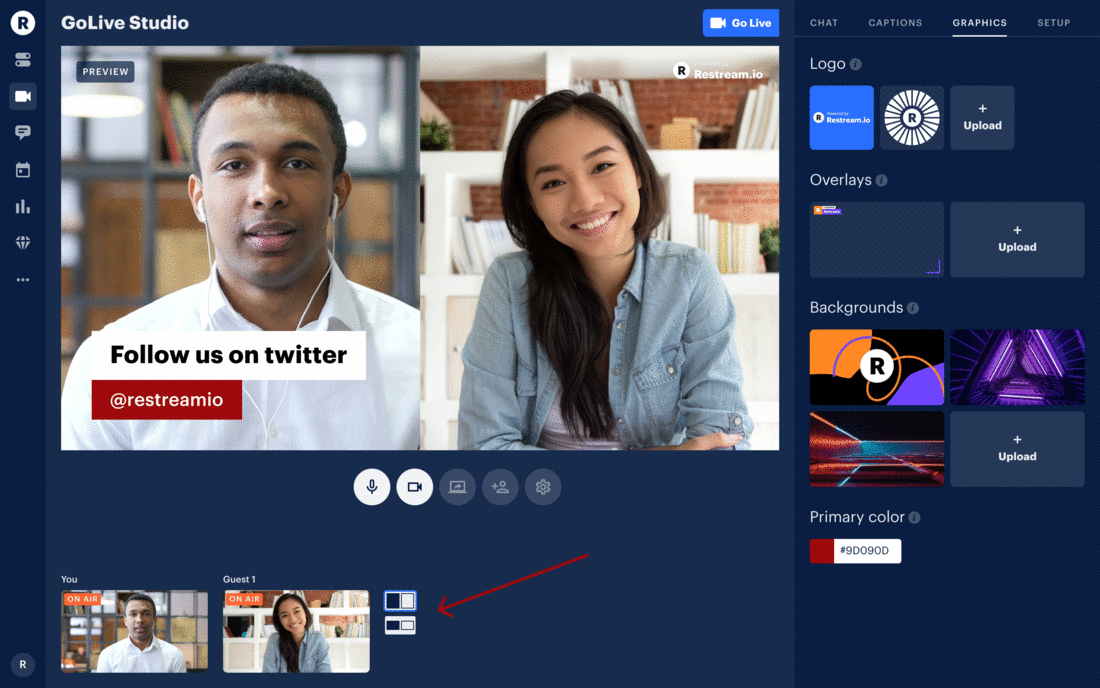Open the Setup tab

(1053, 22)
